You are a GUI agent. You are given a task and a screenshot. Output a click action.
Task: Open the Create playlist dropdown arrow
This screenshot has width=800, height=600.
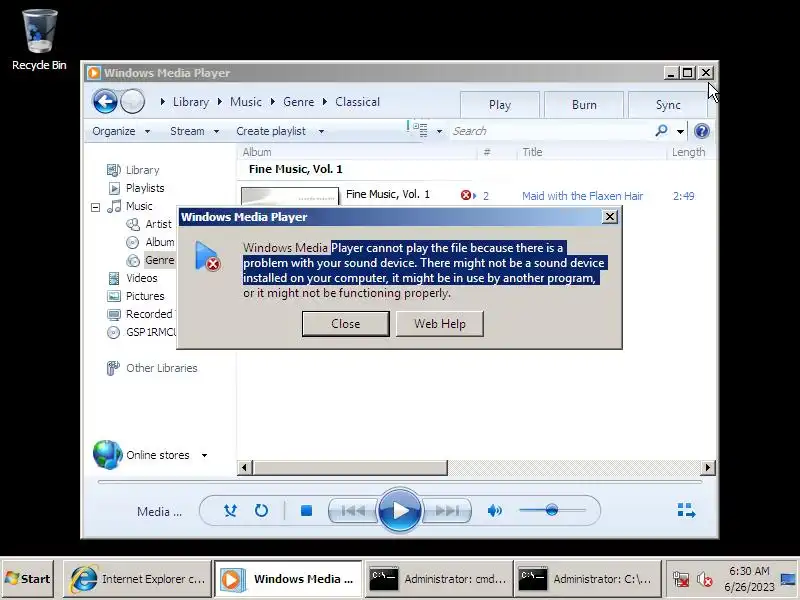click(x=321, y=132)
